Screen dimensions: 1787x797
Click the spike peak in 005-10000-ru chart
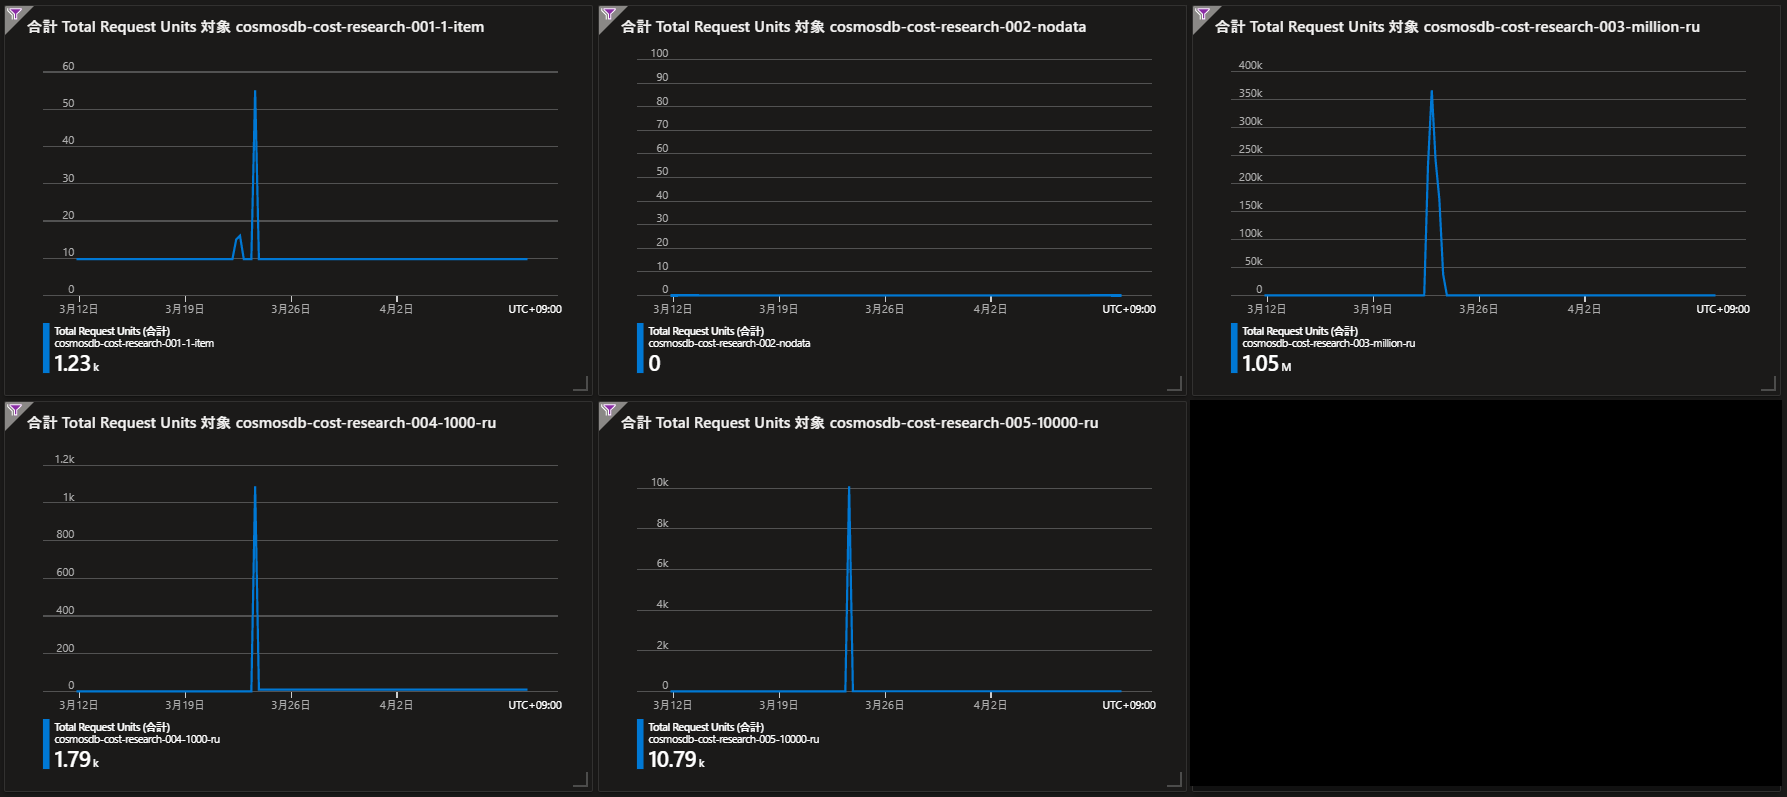(x=849, y=488)
